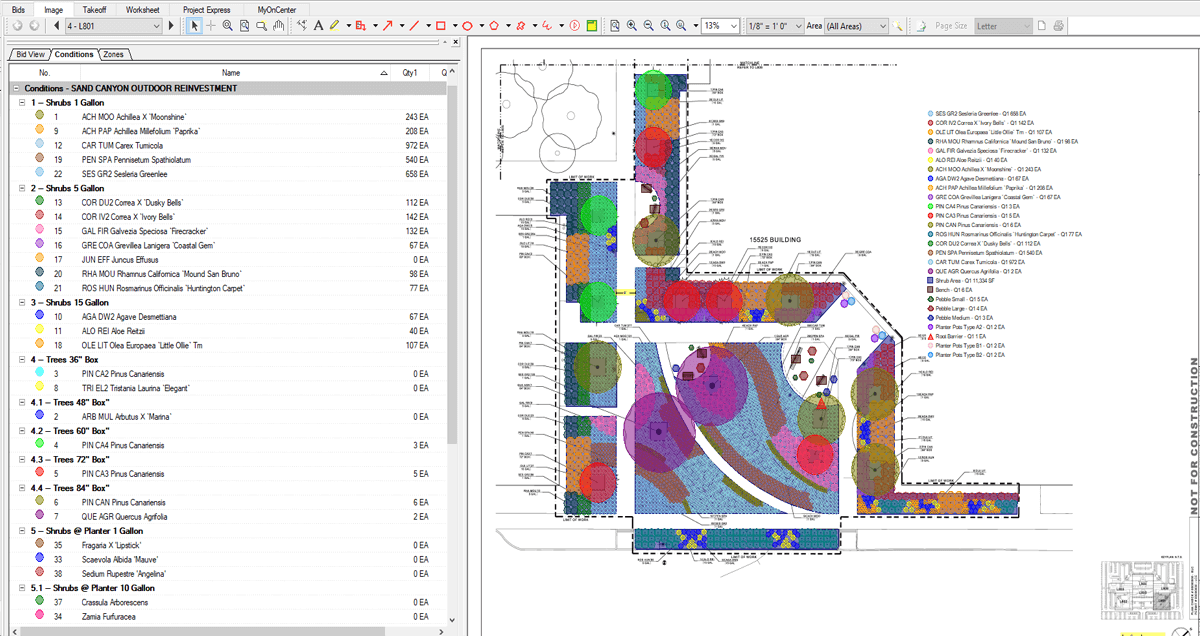The height and width of the screenshot is (636, 1200).
Task: Select the arrow pointer tool
Action: 195,25
